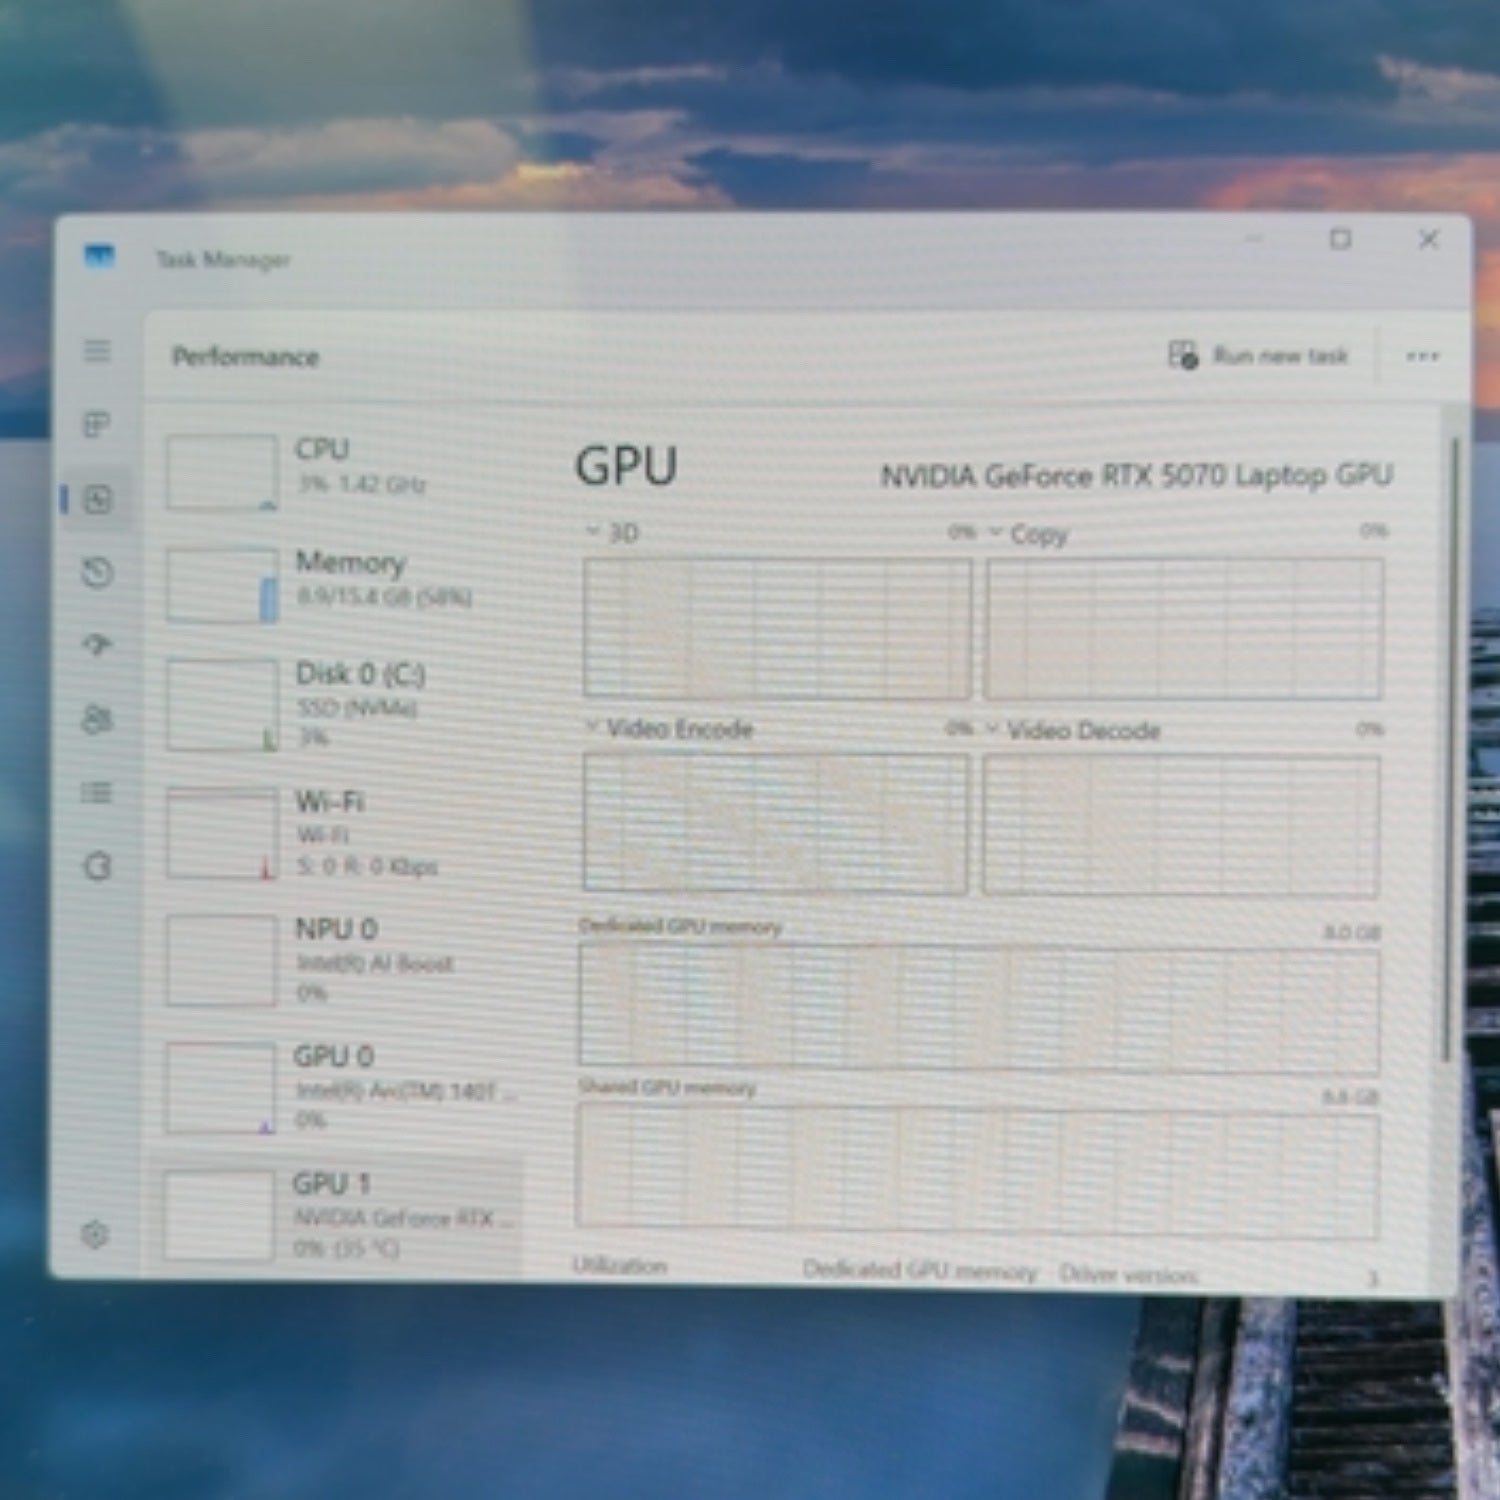This screenshot has height=1500, width=1500.
Task: Open the Startup apps sidebar icon
Action: tap(97, 645)
